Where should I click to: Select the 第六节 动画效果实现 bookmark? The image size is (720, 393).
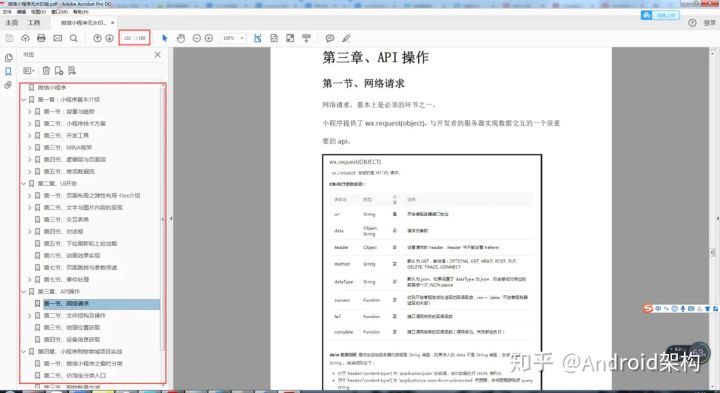(72, 255)
